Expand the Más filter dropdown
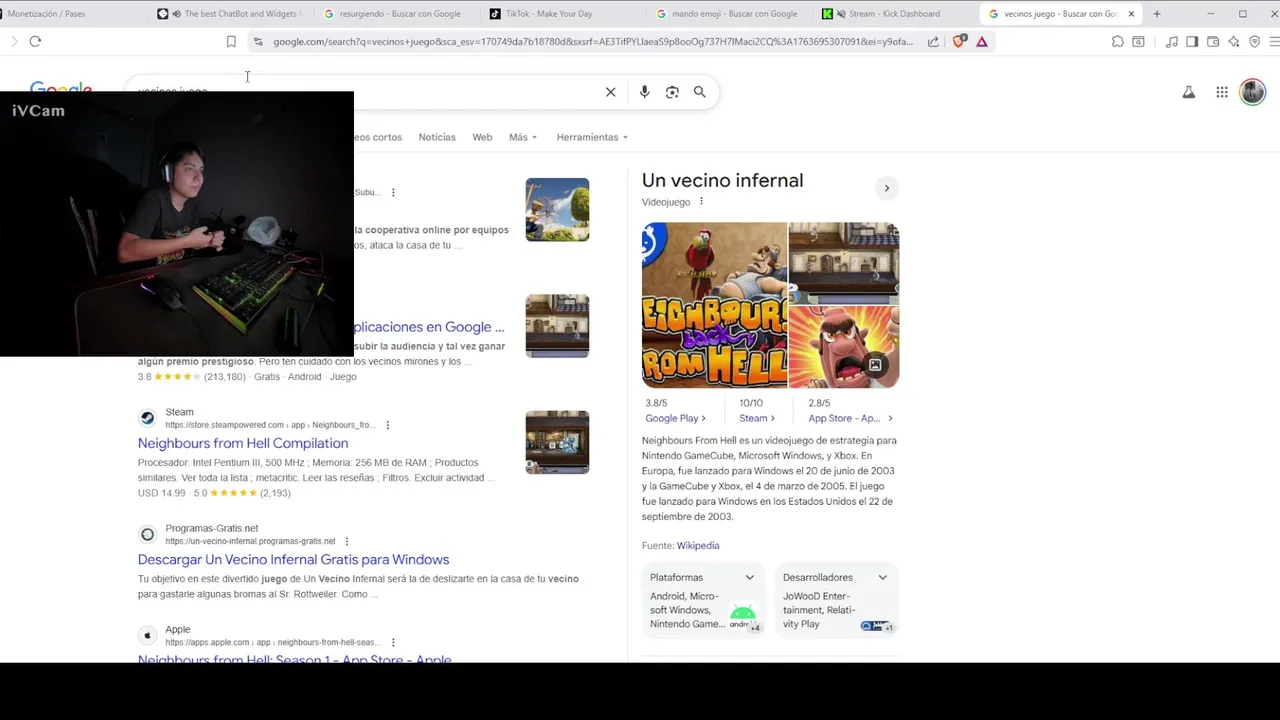 click(523, 137)
